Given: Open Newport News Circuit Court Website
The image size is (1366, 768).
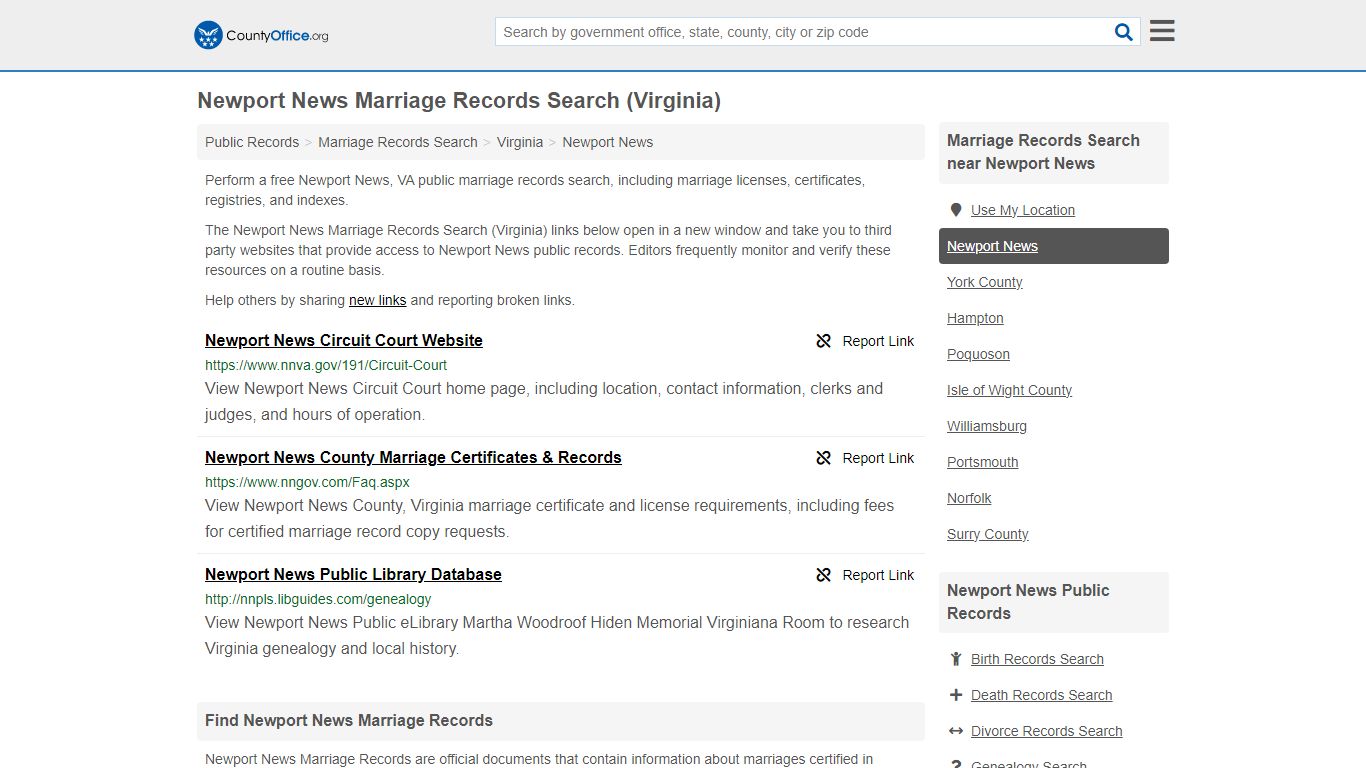Looking at the screenshot, I should click(344, 340).
